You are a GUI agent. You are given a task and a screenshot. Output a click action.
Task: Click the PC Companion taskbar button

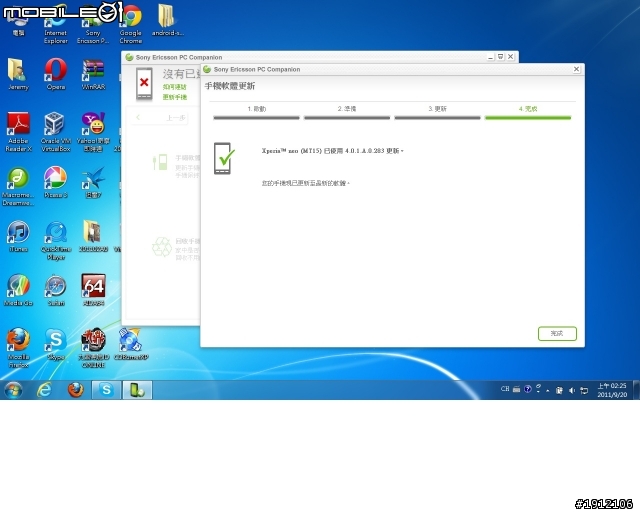click(x=137, y=390)
